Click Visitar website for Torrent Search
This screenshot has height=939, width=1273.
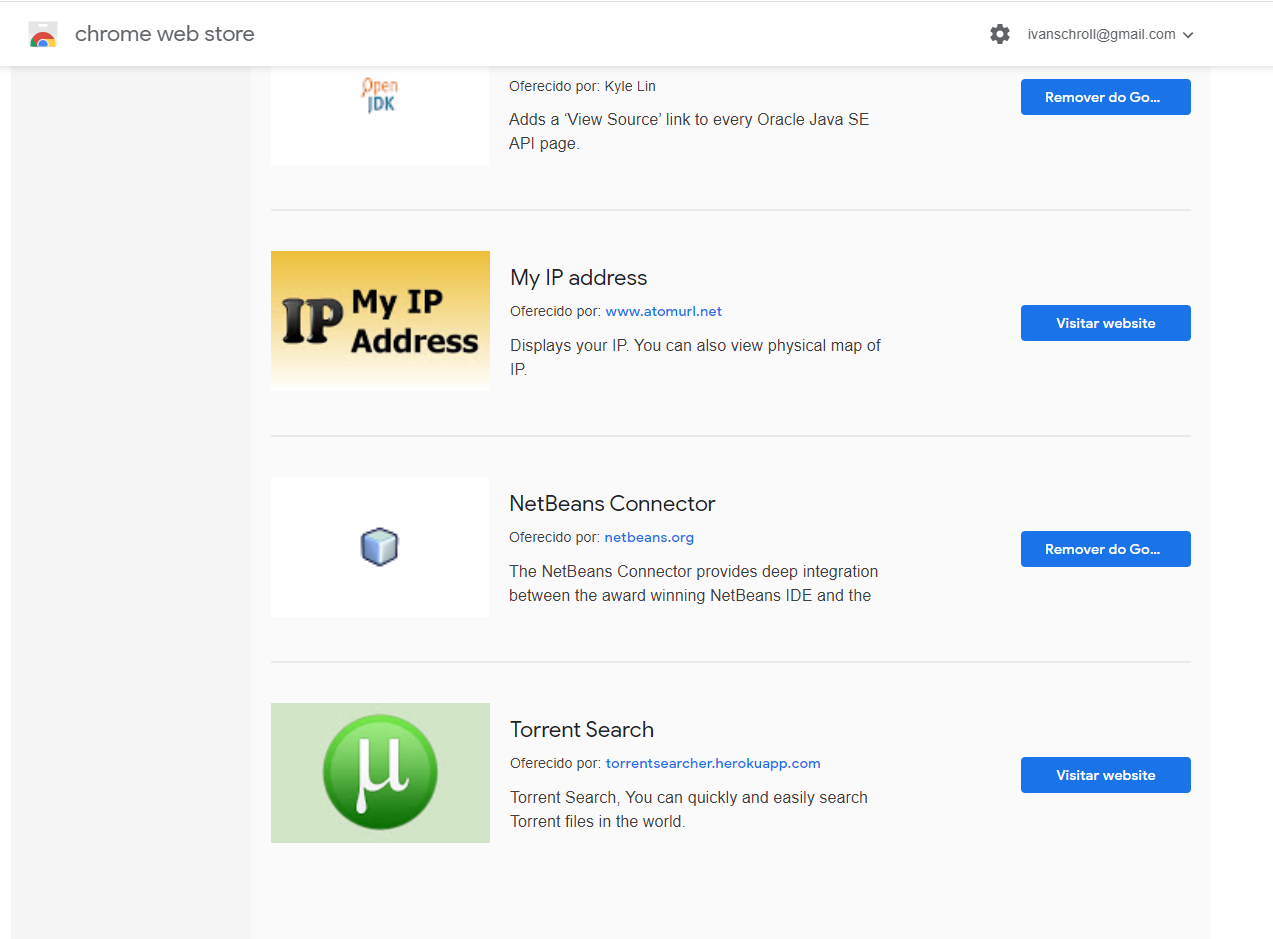1106,775
